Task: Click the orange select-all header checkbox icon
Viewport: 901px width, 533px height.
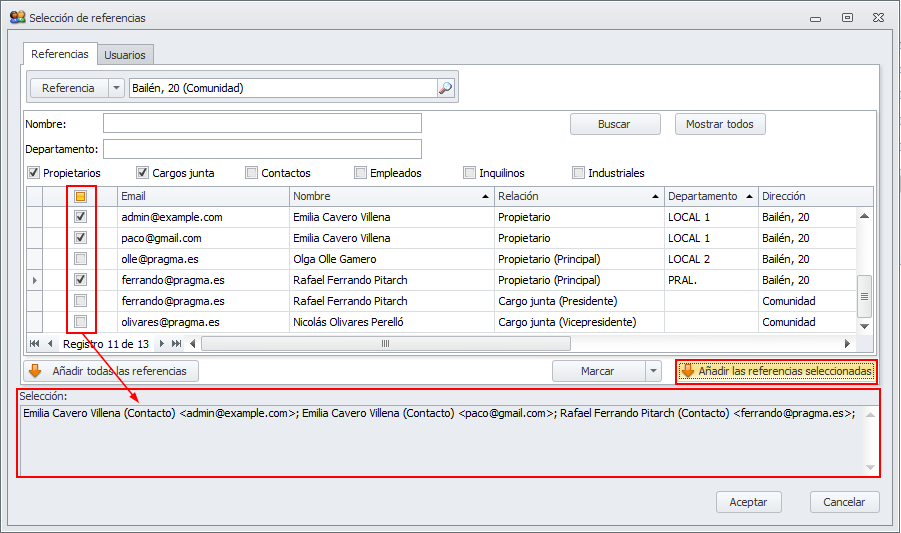Action: (81, 196)
